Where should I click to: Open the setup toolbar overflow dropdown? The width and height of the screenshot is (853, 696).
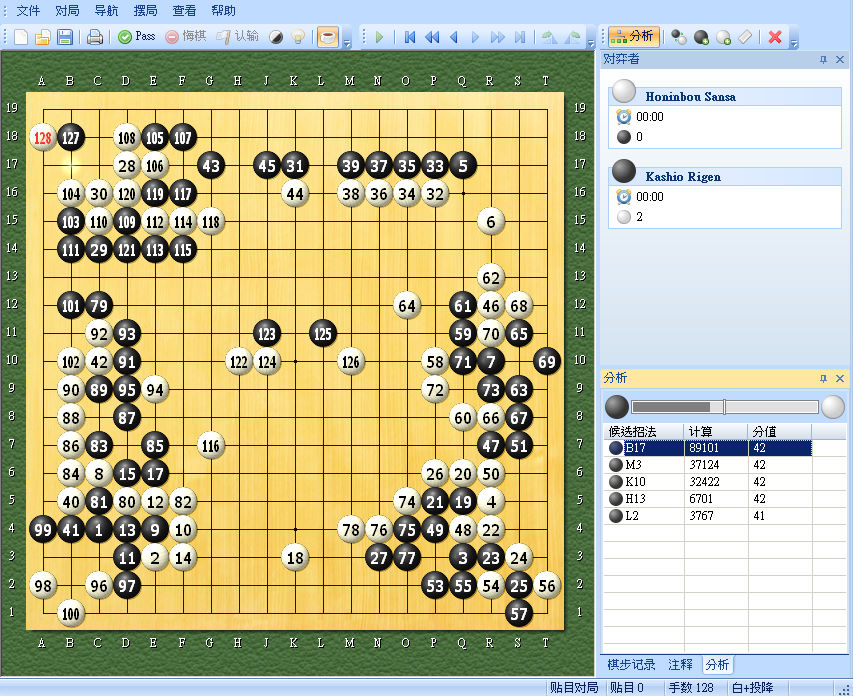[794, 41]
